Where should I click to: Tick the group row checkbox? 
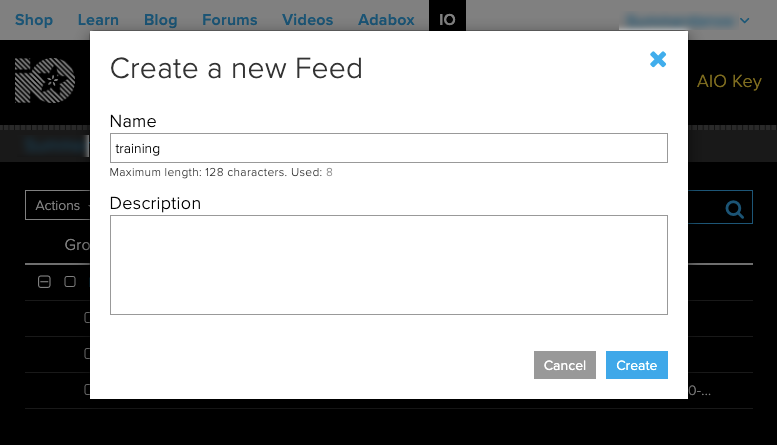(70, 282)
